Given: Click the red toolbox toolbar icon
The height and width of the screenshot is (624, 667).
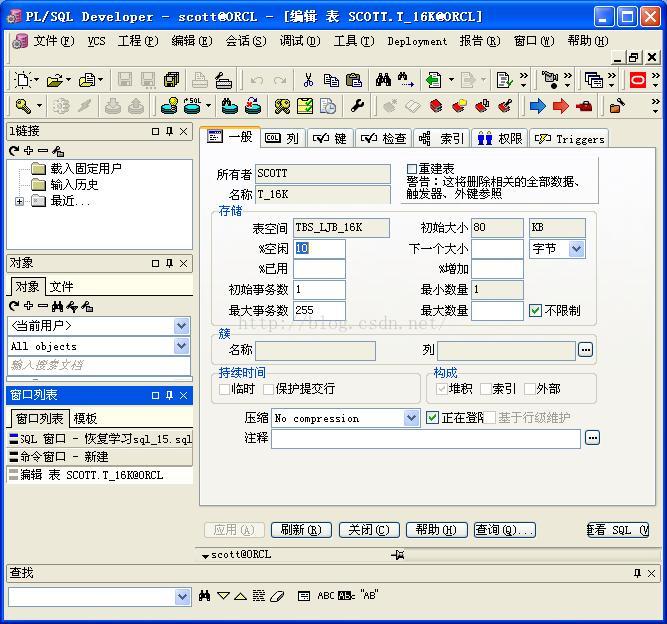Looking at the screenshot, I should click(x=584, y=105).
